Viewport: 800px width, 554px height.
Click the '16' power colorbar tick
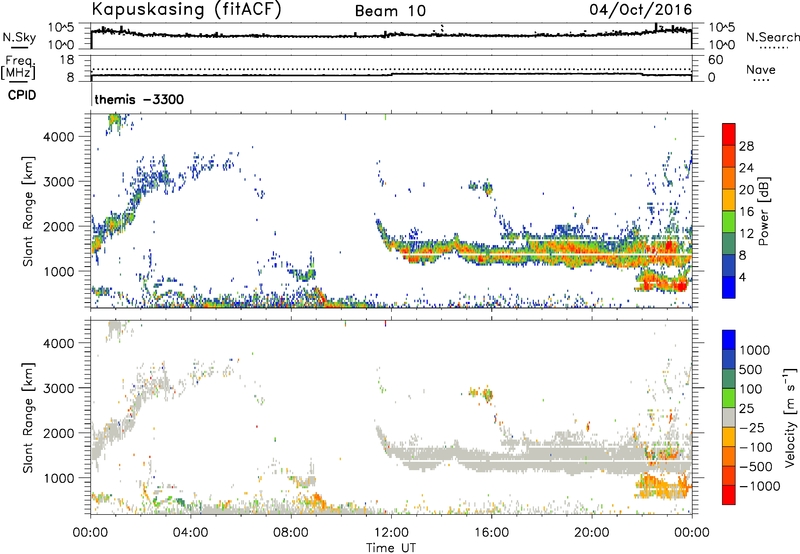click(746, 211)
